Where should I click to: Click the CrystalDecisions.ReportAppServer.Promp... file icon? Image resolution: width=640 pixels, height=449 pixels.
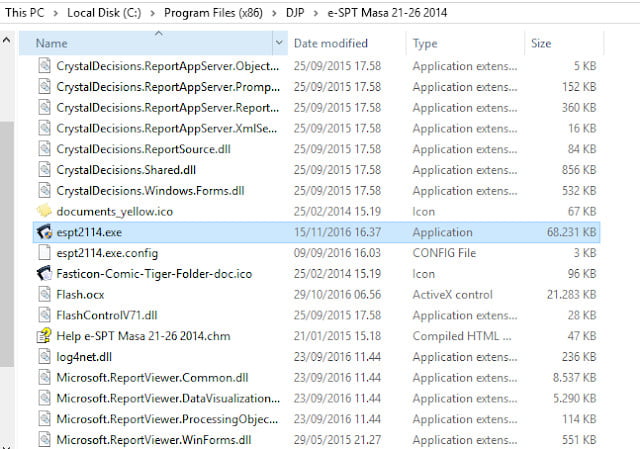click(44, 87)
